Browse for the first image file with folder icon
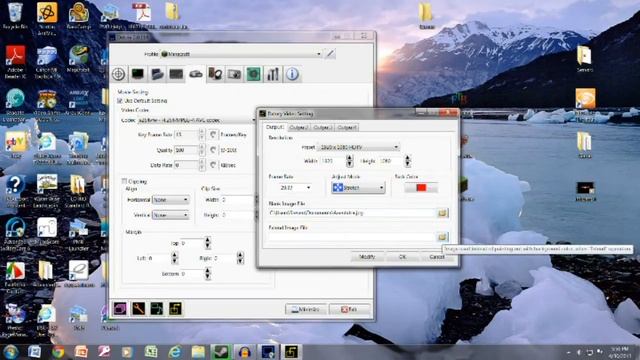This screenshot has width=640, height=360. coord(442,213)
